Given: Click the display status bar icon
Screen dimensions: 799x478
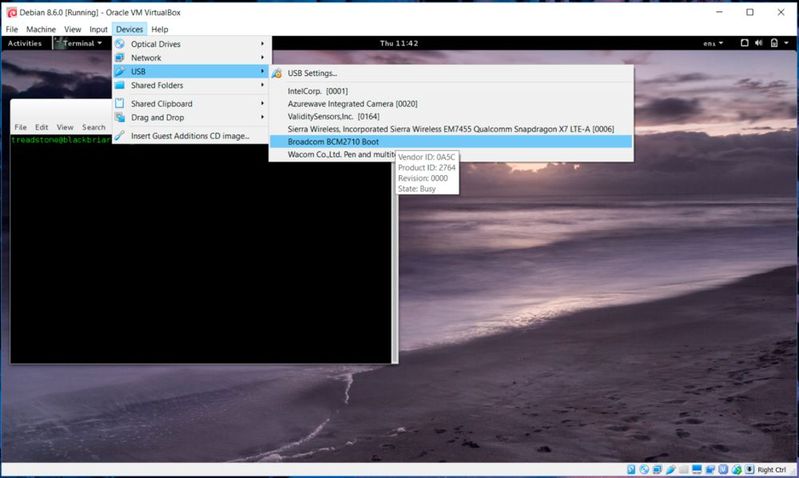Looking at the screenshot, I should pos(697,469).
